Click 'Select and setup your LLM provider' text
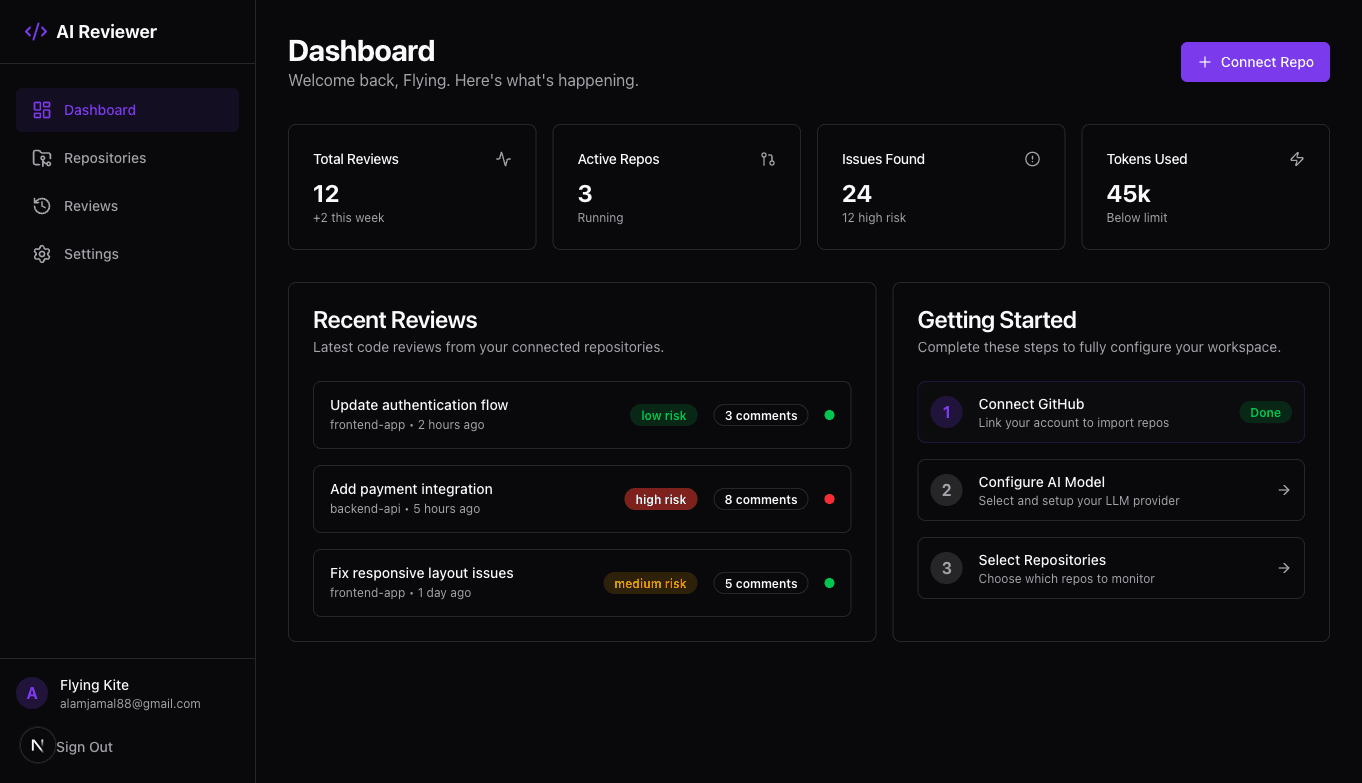 coord(1079,501)
